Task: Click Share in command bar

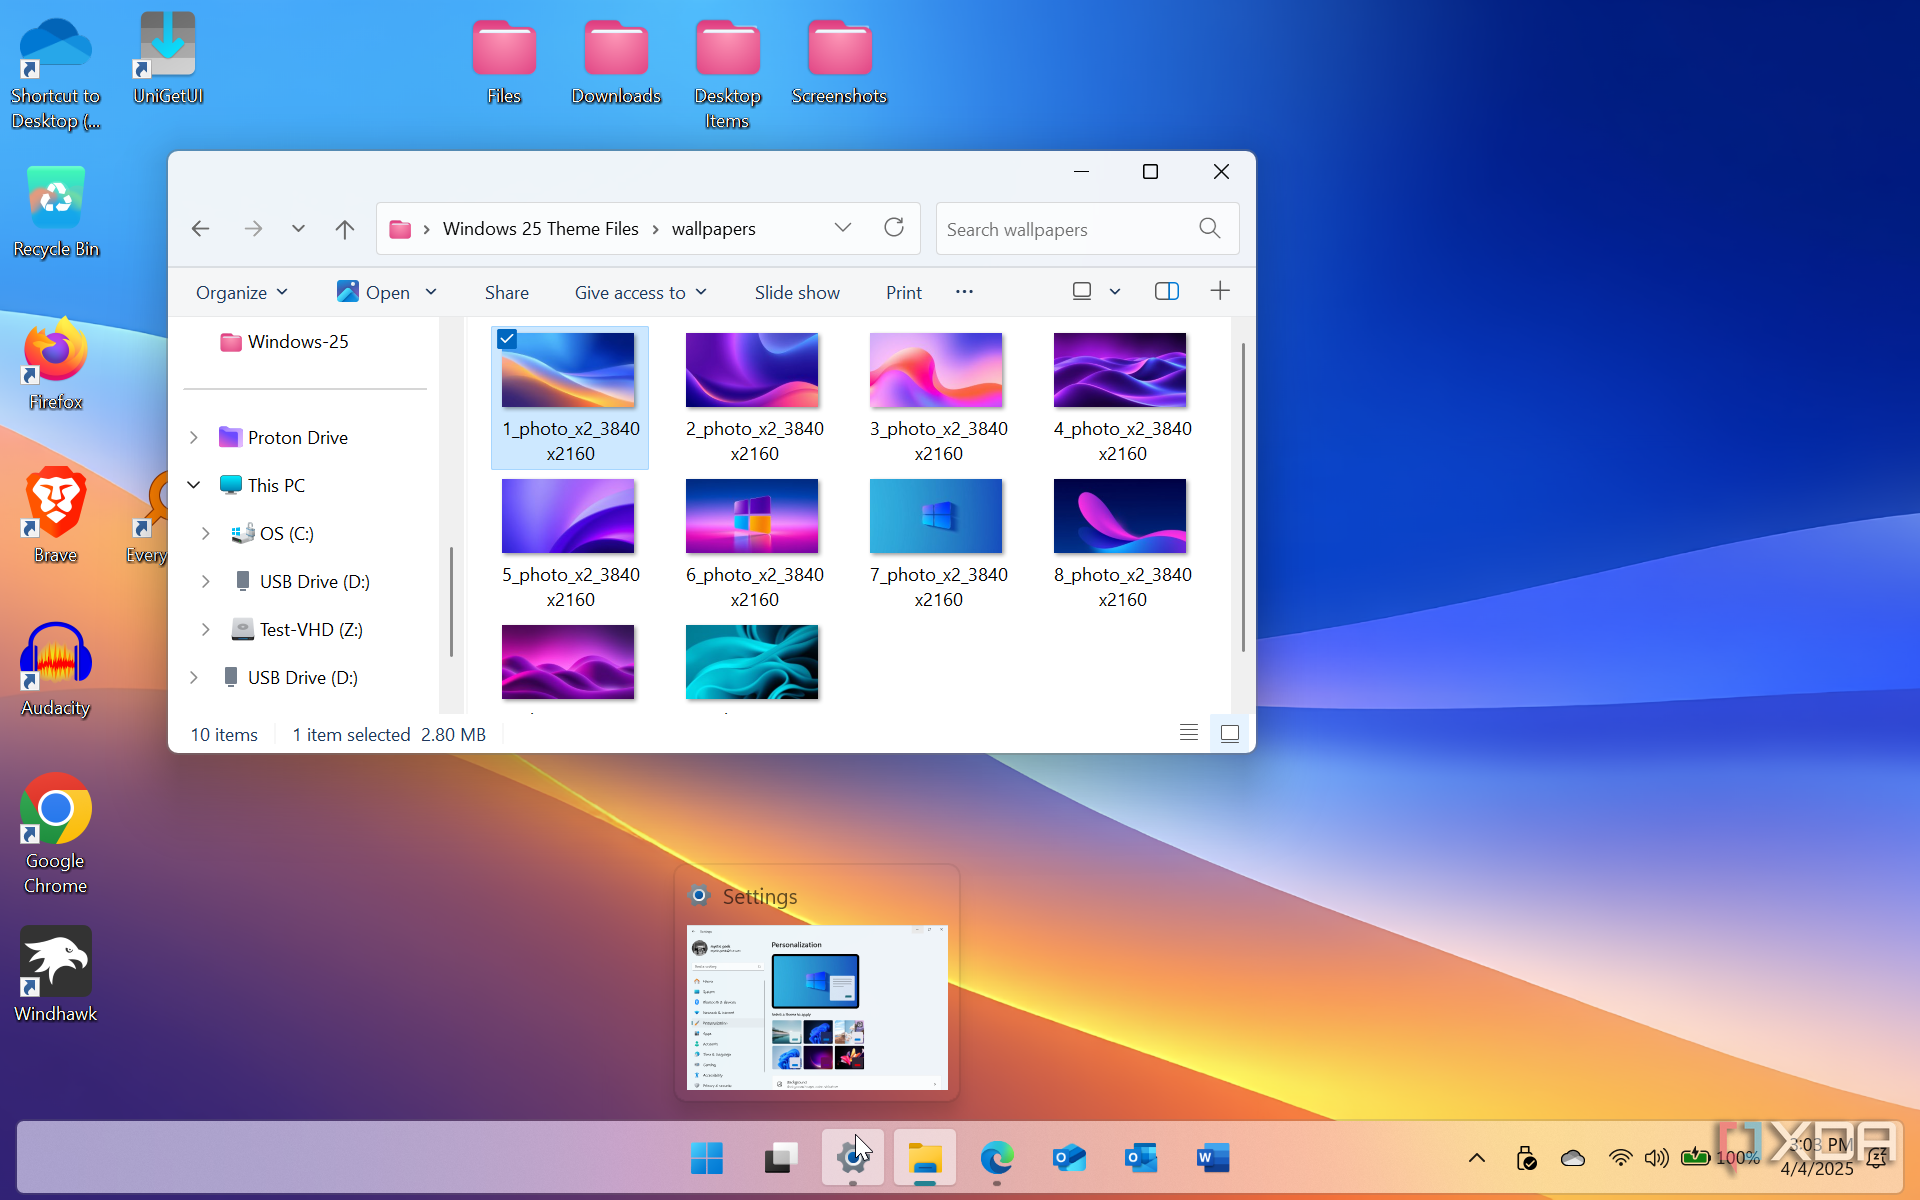Action: pyautogui.click(x=507, y=292)
